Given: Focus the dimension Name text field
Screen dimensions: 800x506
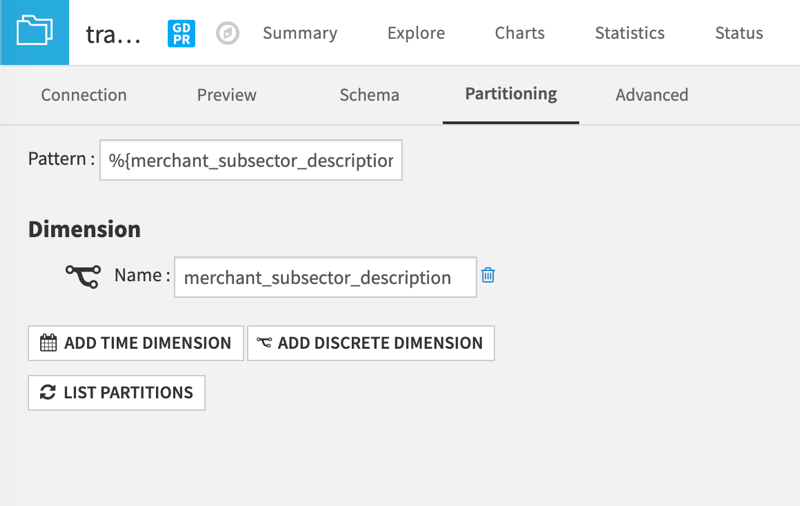Looking at the screenshot, I should coord(324,277).
